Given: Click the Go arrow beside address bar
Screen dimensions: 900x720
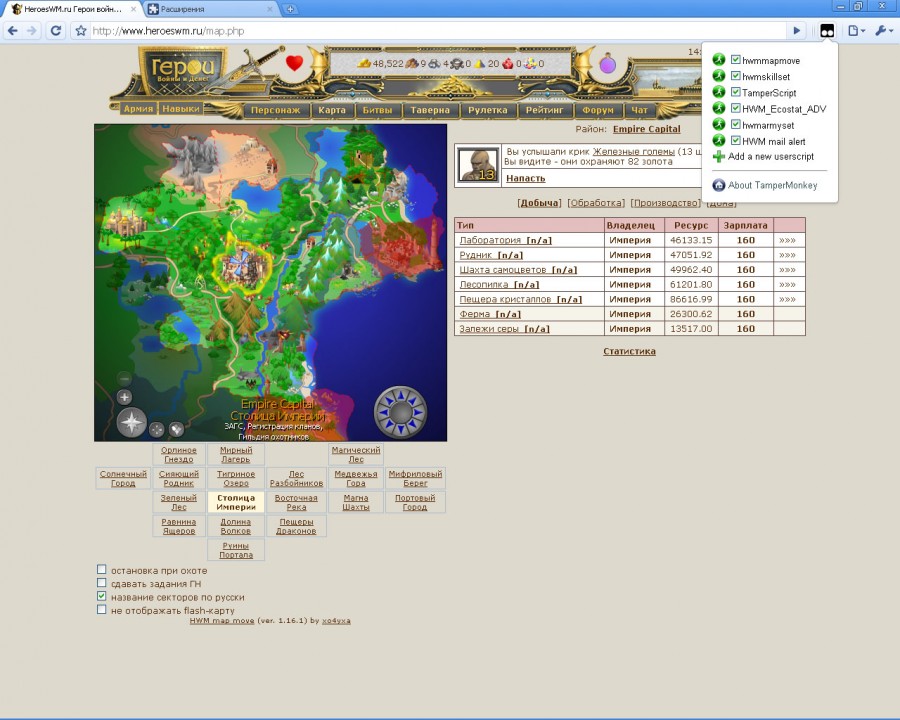Looking at the screenshot, I should (x=796, y=30).
